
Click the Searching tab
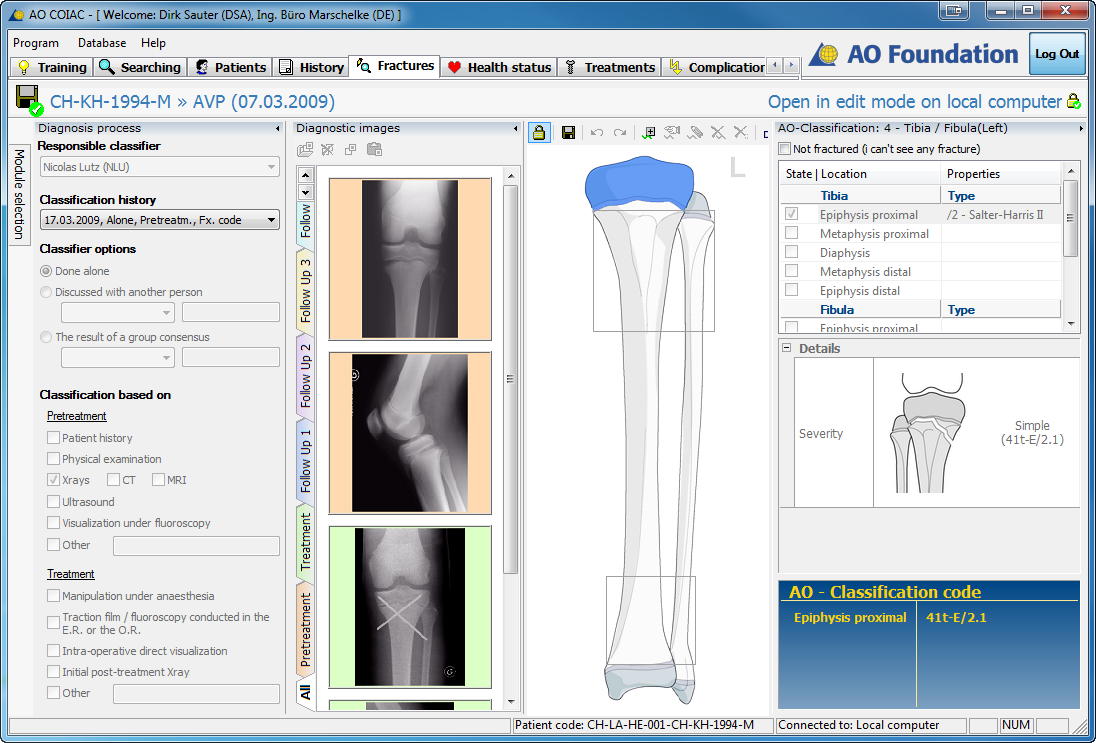(x=140, y=67)
